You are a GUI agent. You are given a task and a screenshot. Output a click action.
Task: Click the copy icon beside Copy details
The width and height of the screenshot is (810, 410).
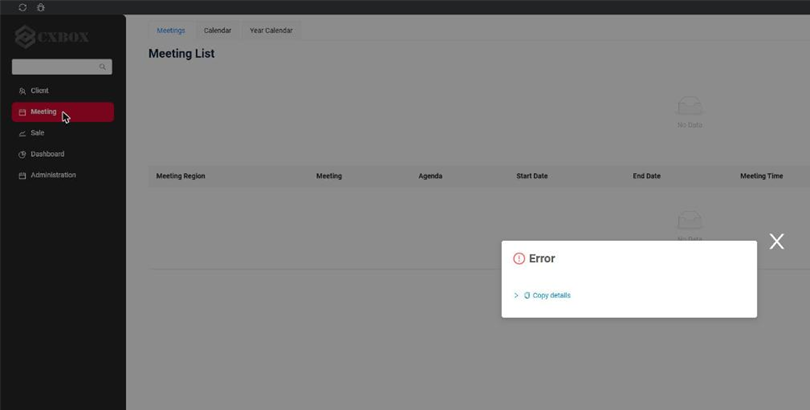point(527,295)
